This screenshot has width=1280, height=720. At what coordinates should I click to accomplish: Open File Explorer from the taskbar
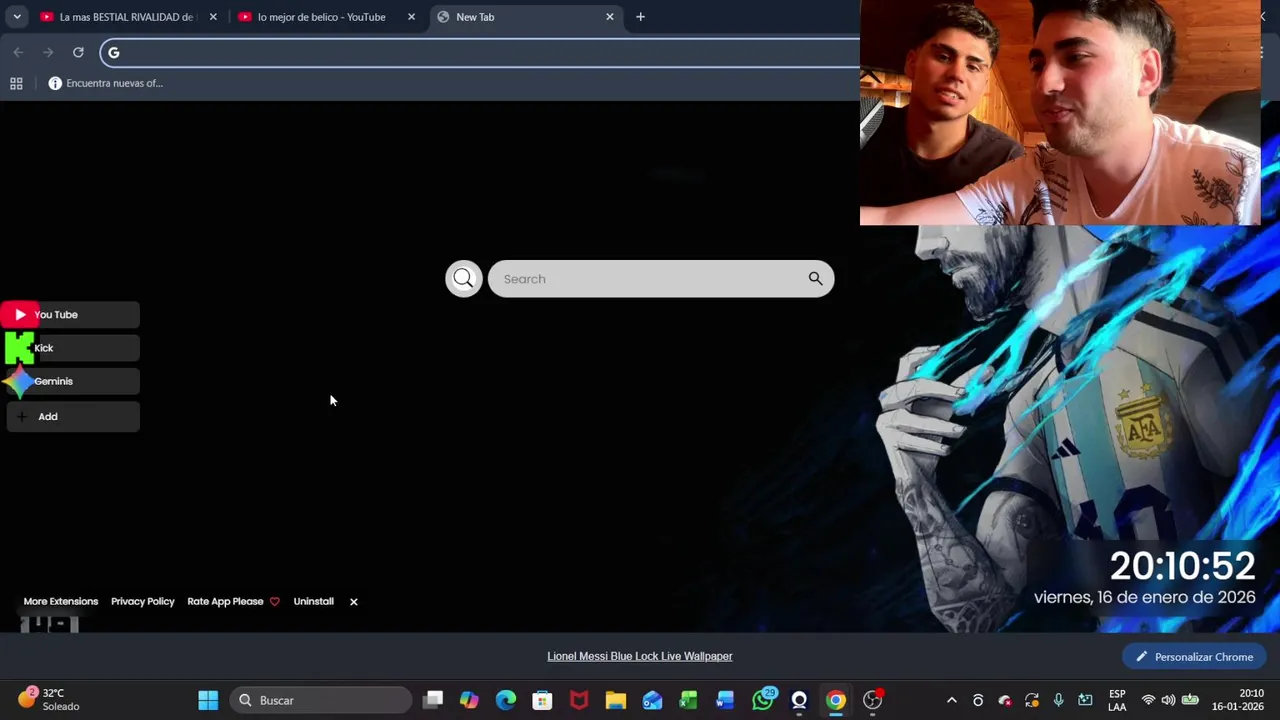pos(615,700)
